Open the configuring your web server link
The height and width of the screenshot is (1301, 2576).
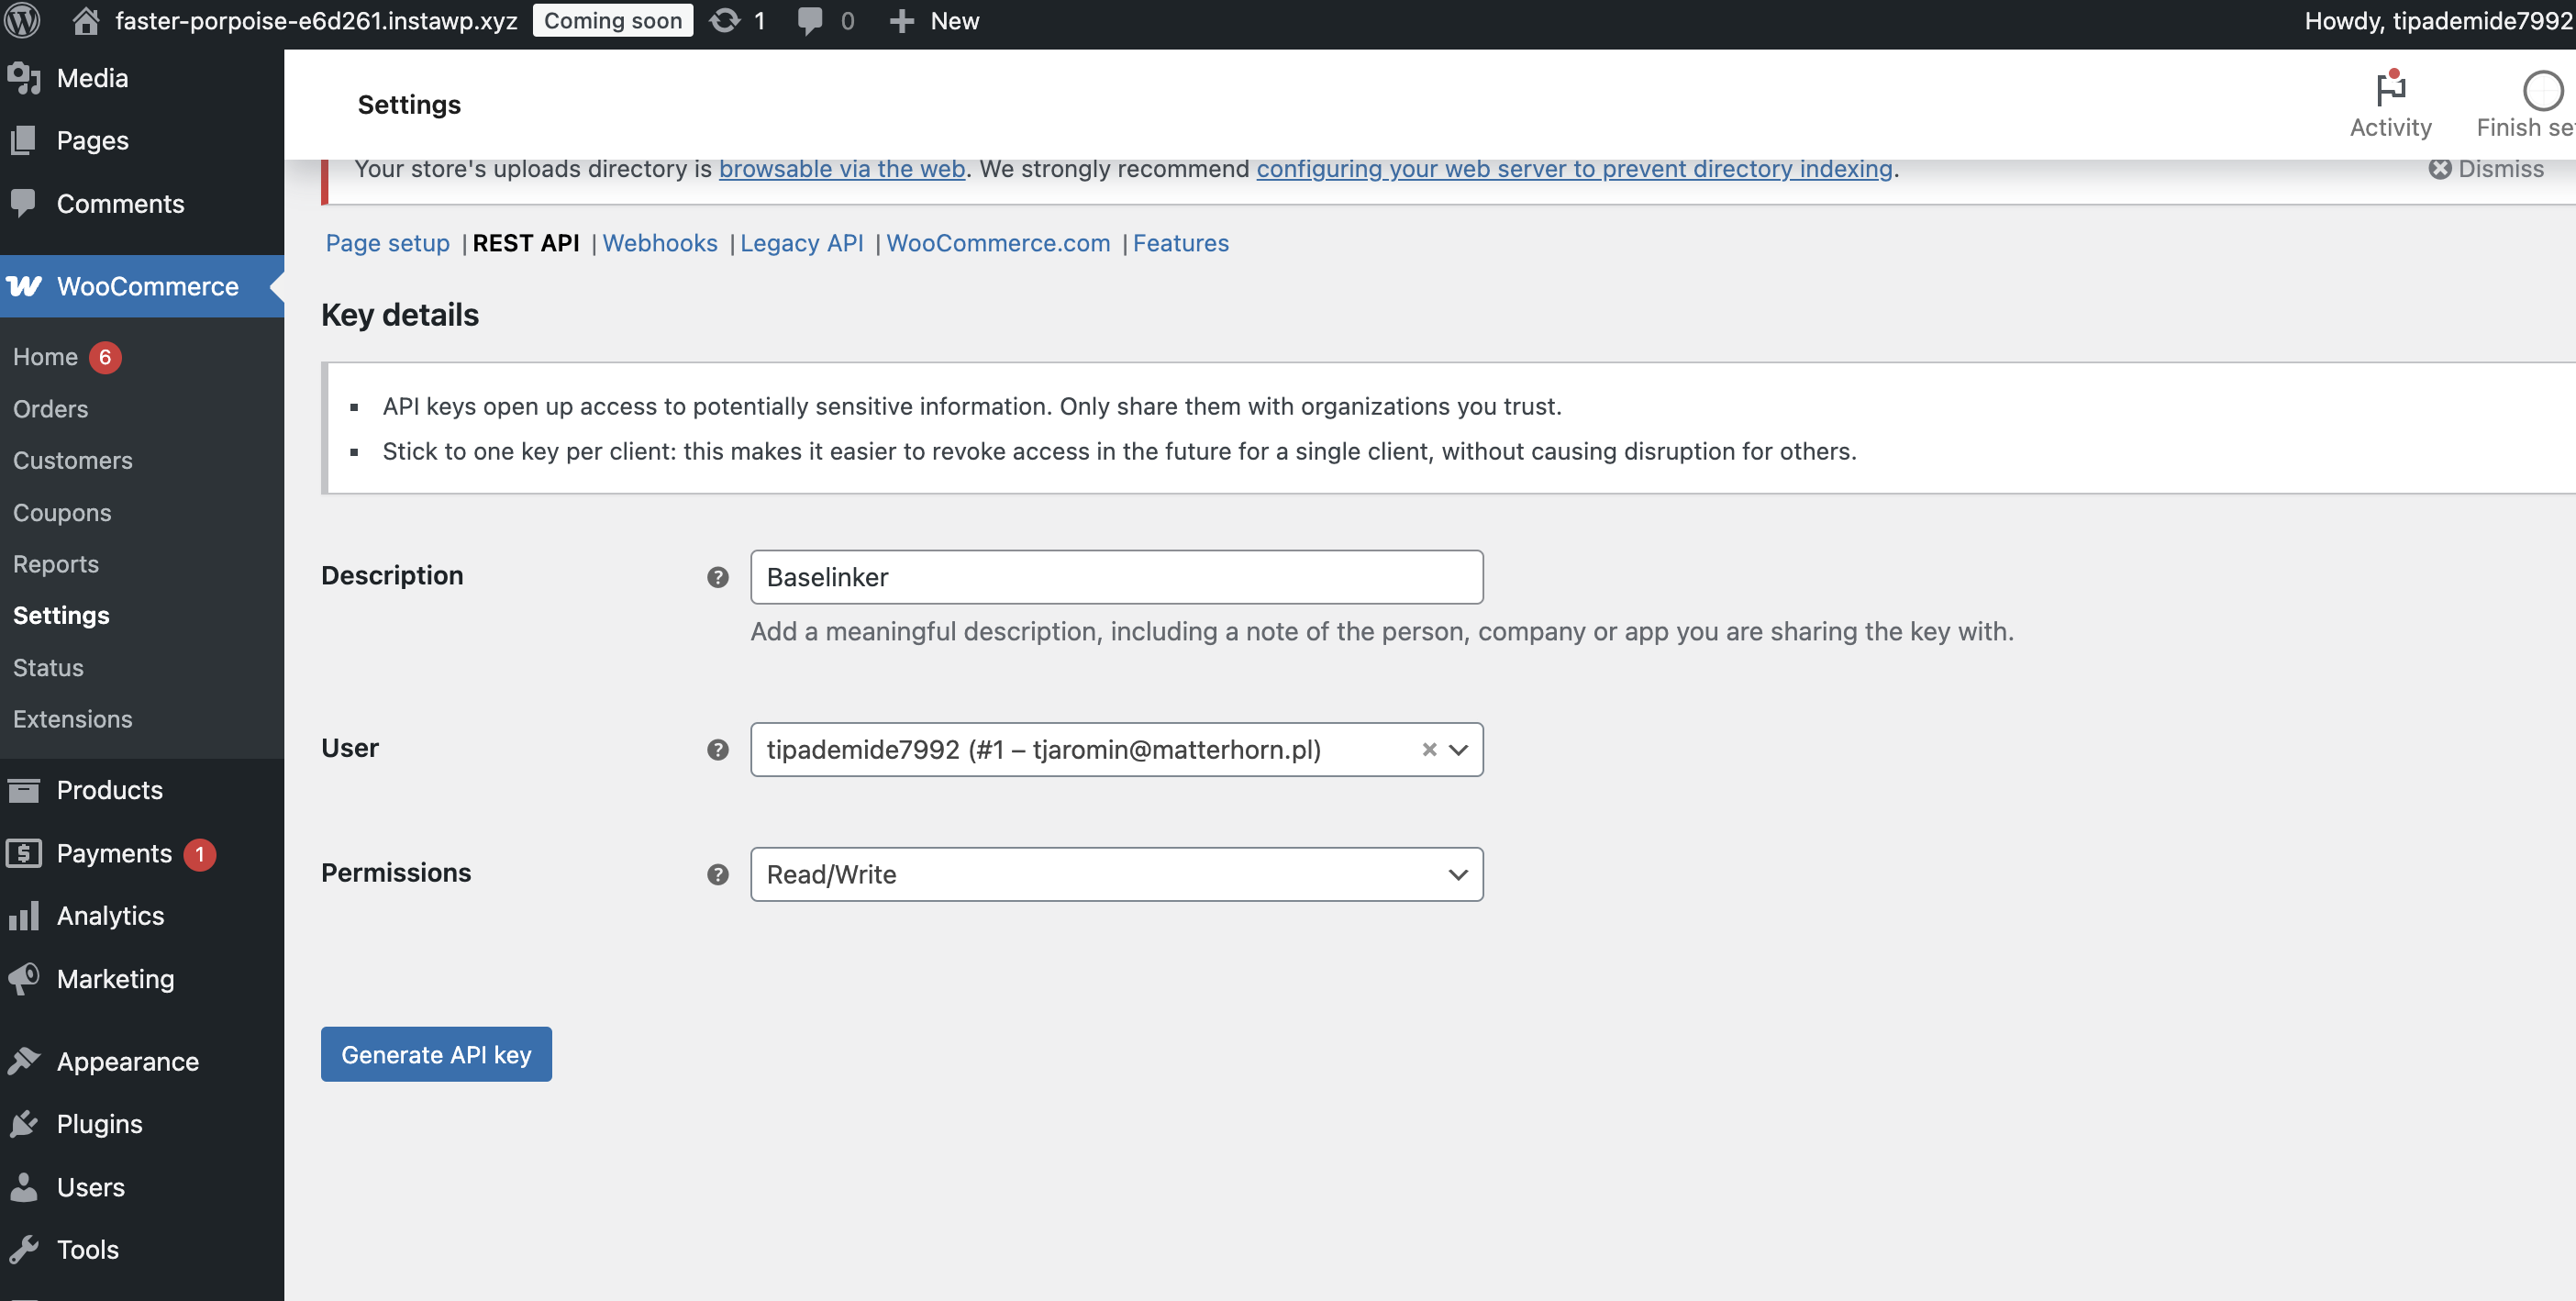(x=1575, y=169)
